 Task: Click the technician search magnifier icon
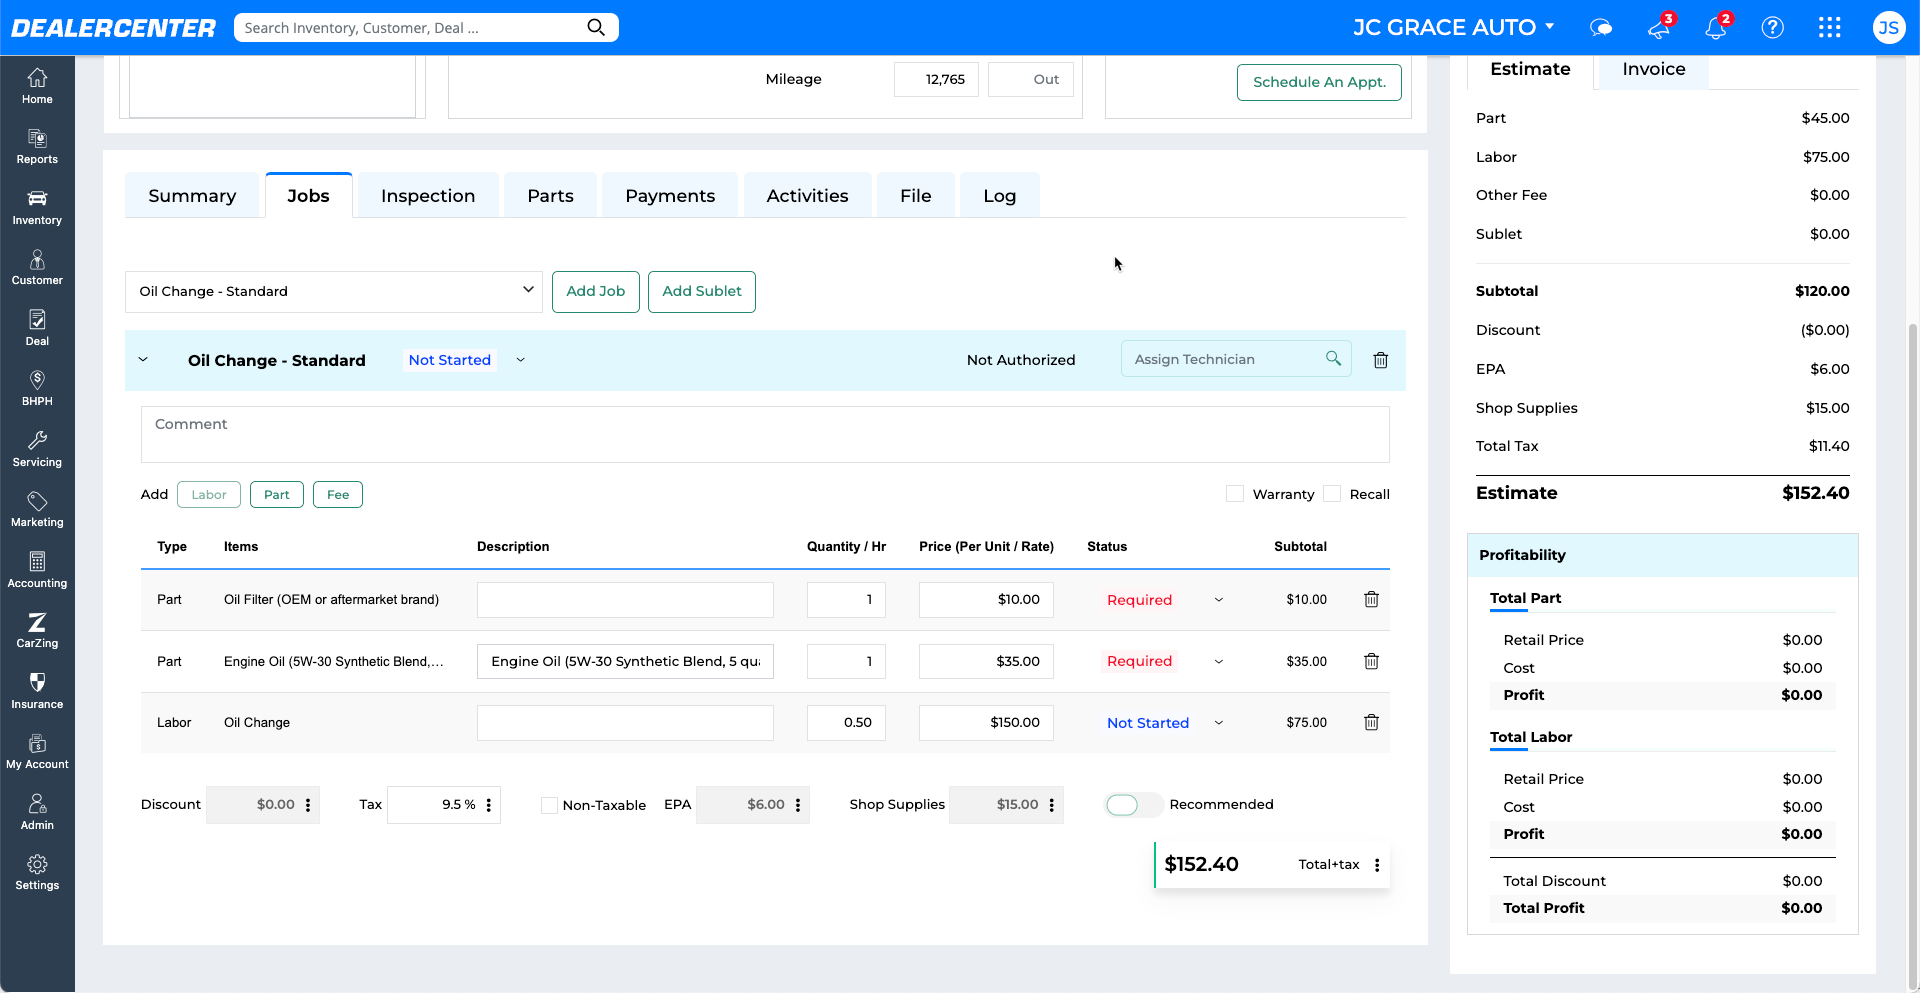pyautogui.click(x=1333, y=358)
